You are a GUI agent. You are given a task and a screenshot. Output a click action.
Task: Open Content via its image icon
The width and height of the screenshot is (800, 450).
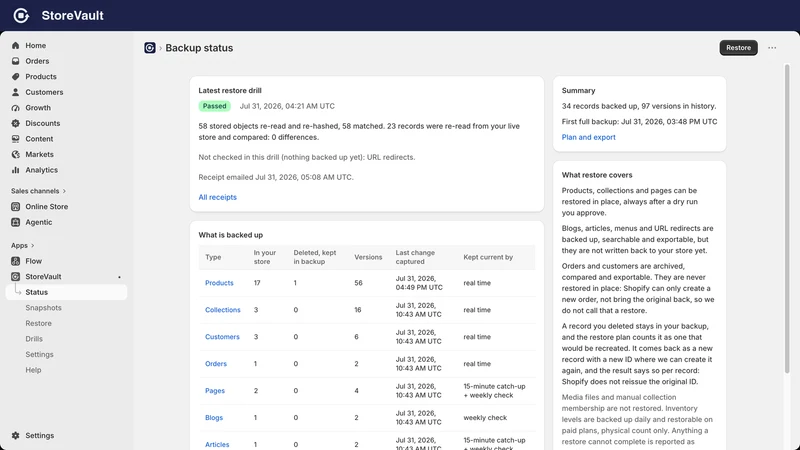[15, 139]
